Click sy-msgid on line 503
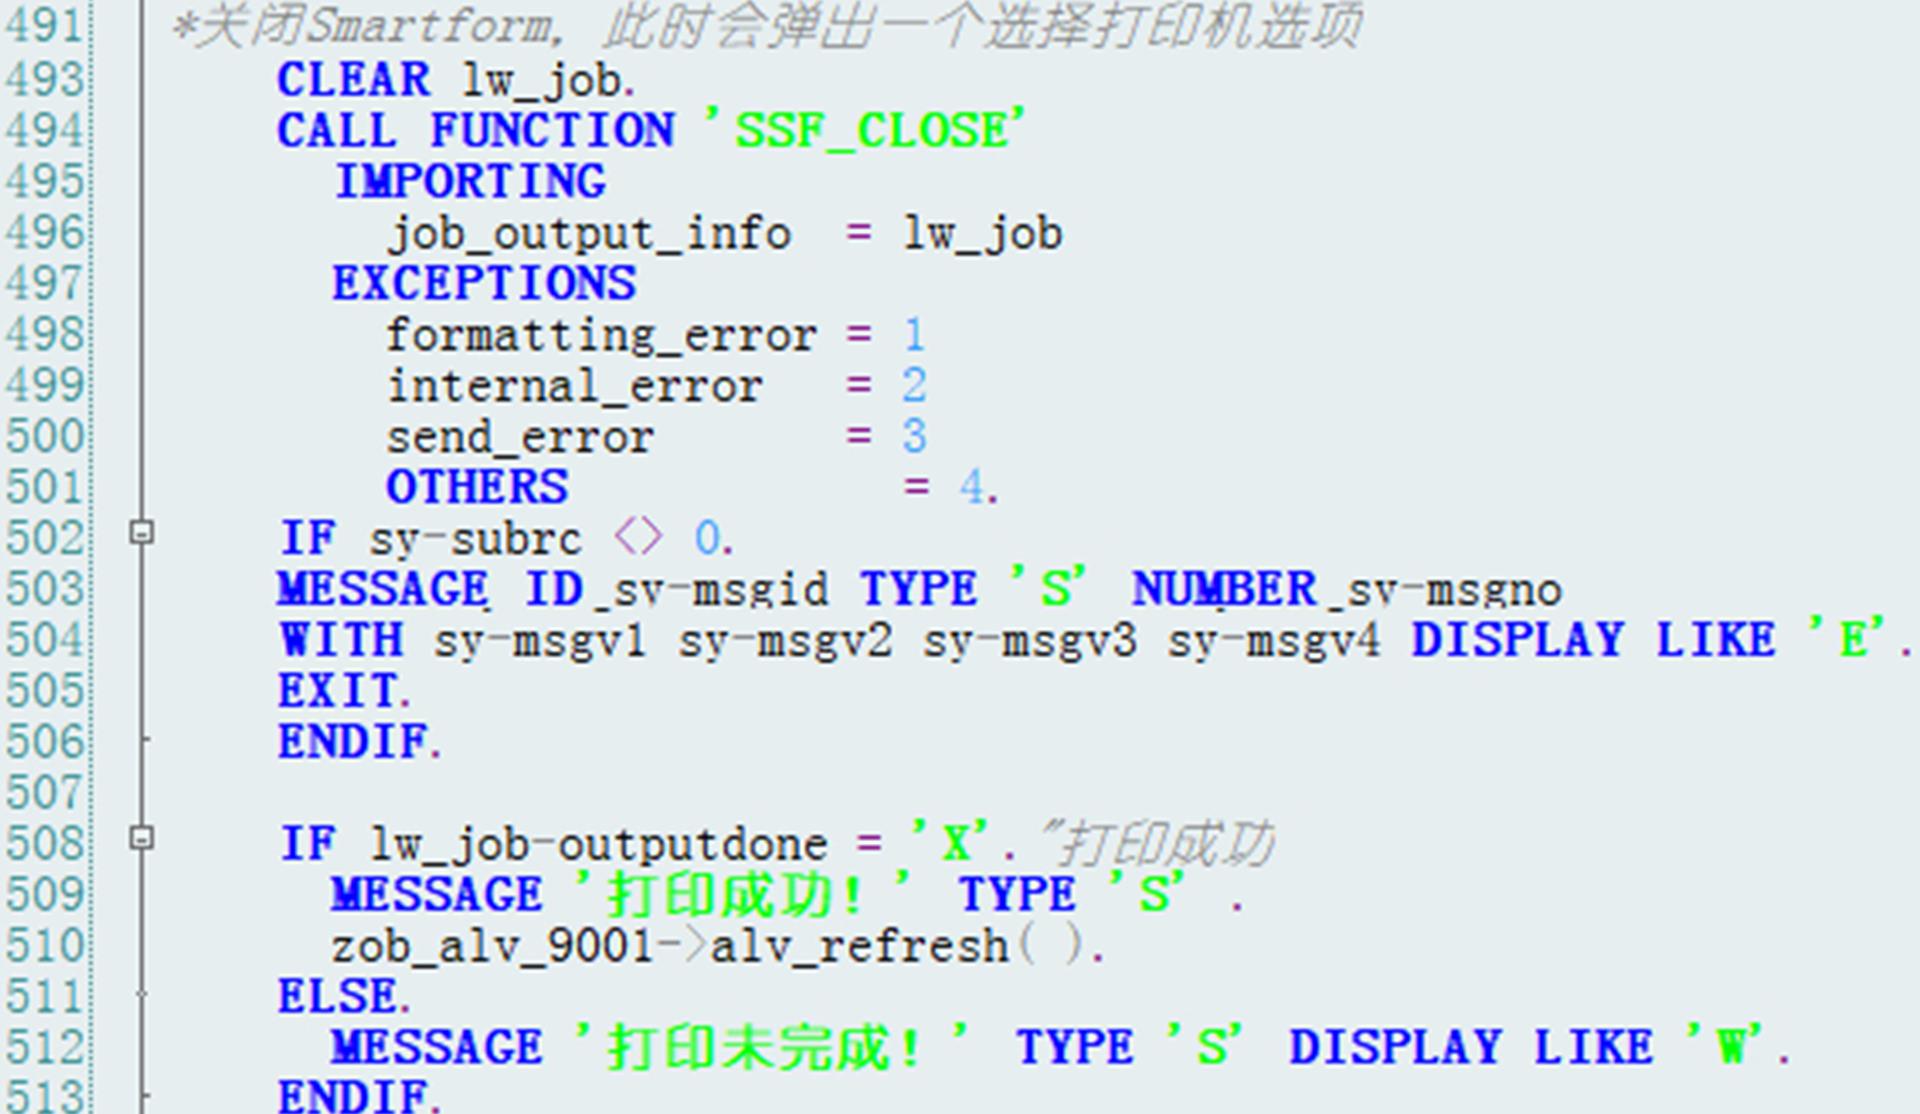Viewport: 1920px width, 1114px height. click(720, 590)
